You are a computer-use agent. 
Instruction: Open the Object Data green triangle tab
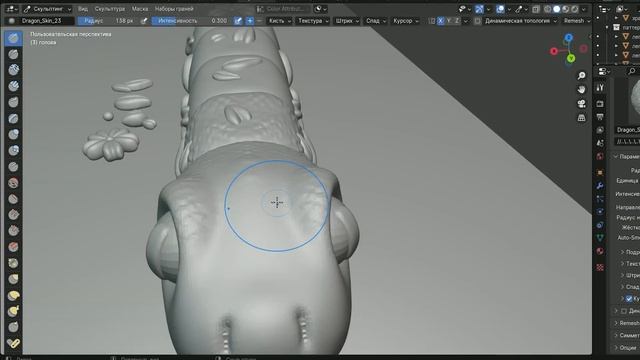[x=600, y=238]
